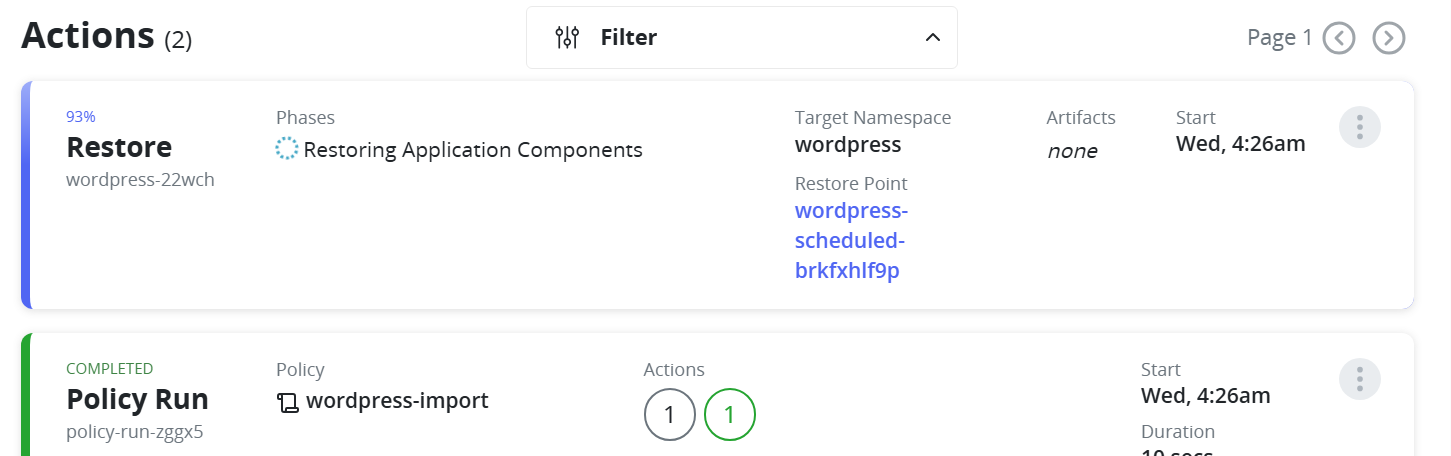The height and width of the screenshot is (456, 1451).
Task: Click the 93% progress indicator on Restore
Action: coord(81,116)
